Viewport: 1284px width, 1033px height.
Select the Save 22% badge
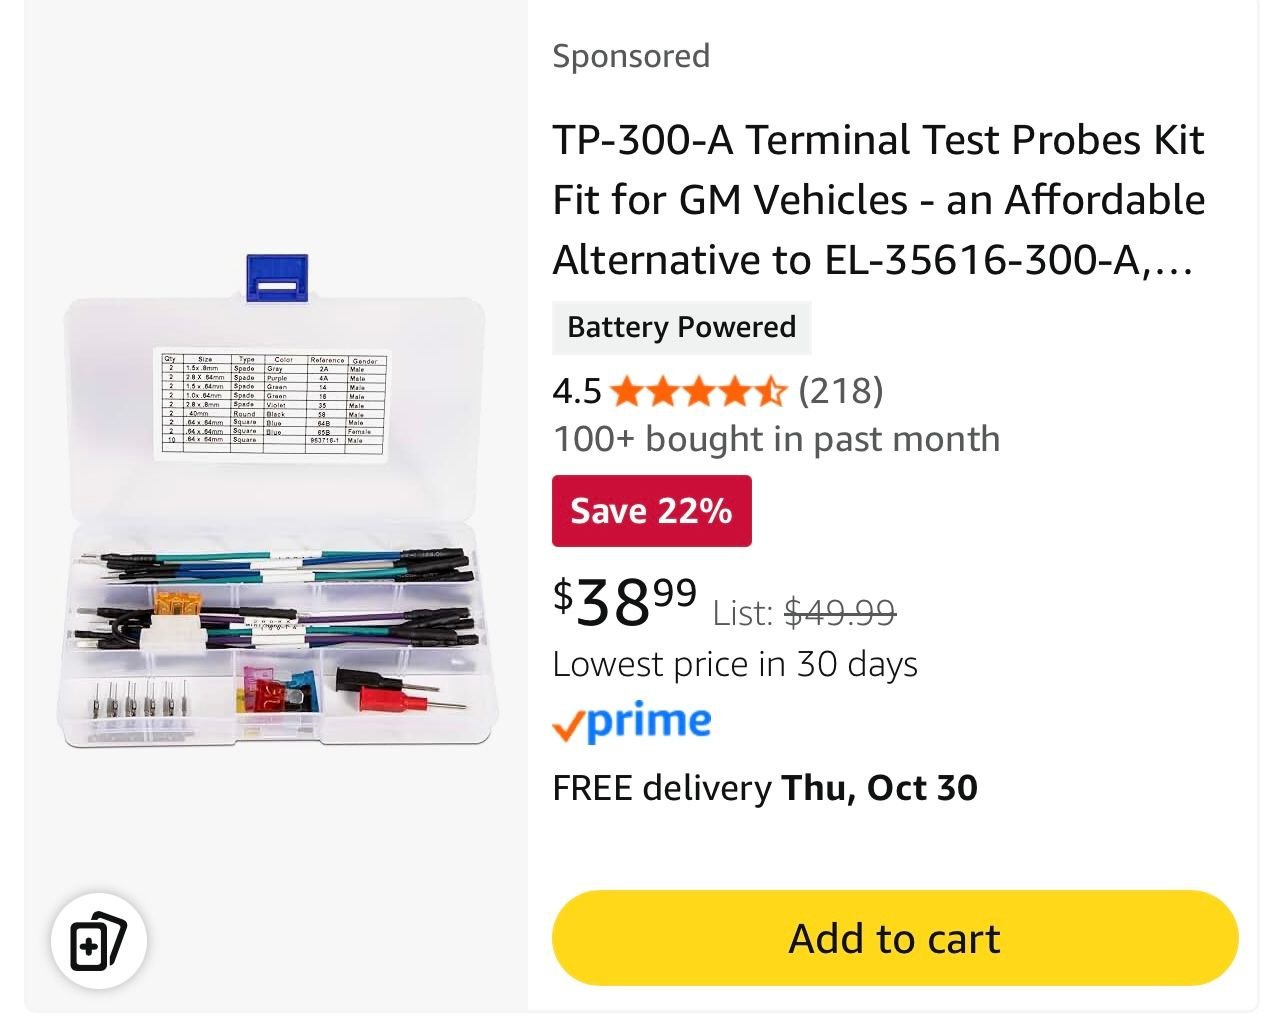pos(652,511)
